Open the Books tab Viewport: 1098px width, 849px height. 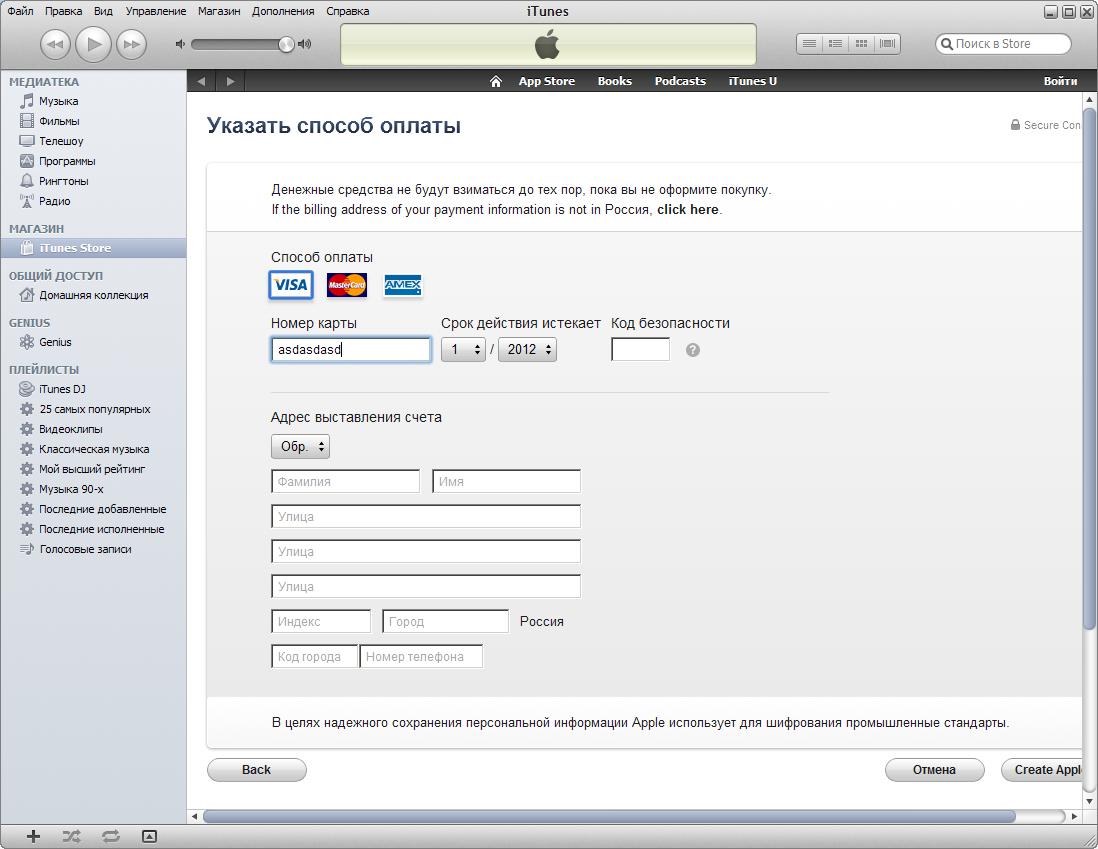614,81
